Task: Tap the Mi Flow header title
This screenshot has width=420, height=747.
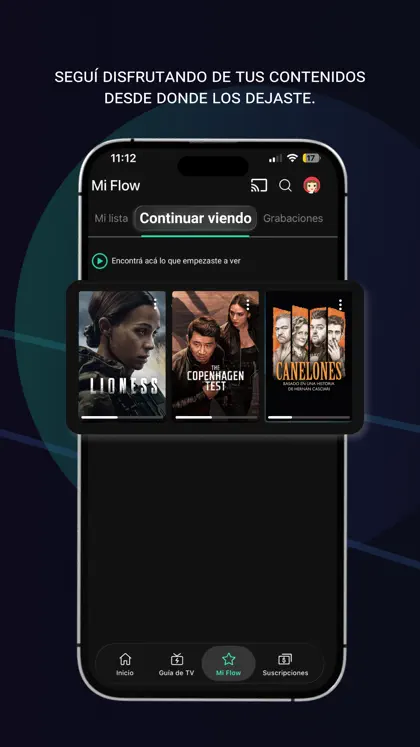Action: tap(116, 185)
